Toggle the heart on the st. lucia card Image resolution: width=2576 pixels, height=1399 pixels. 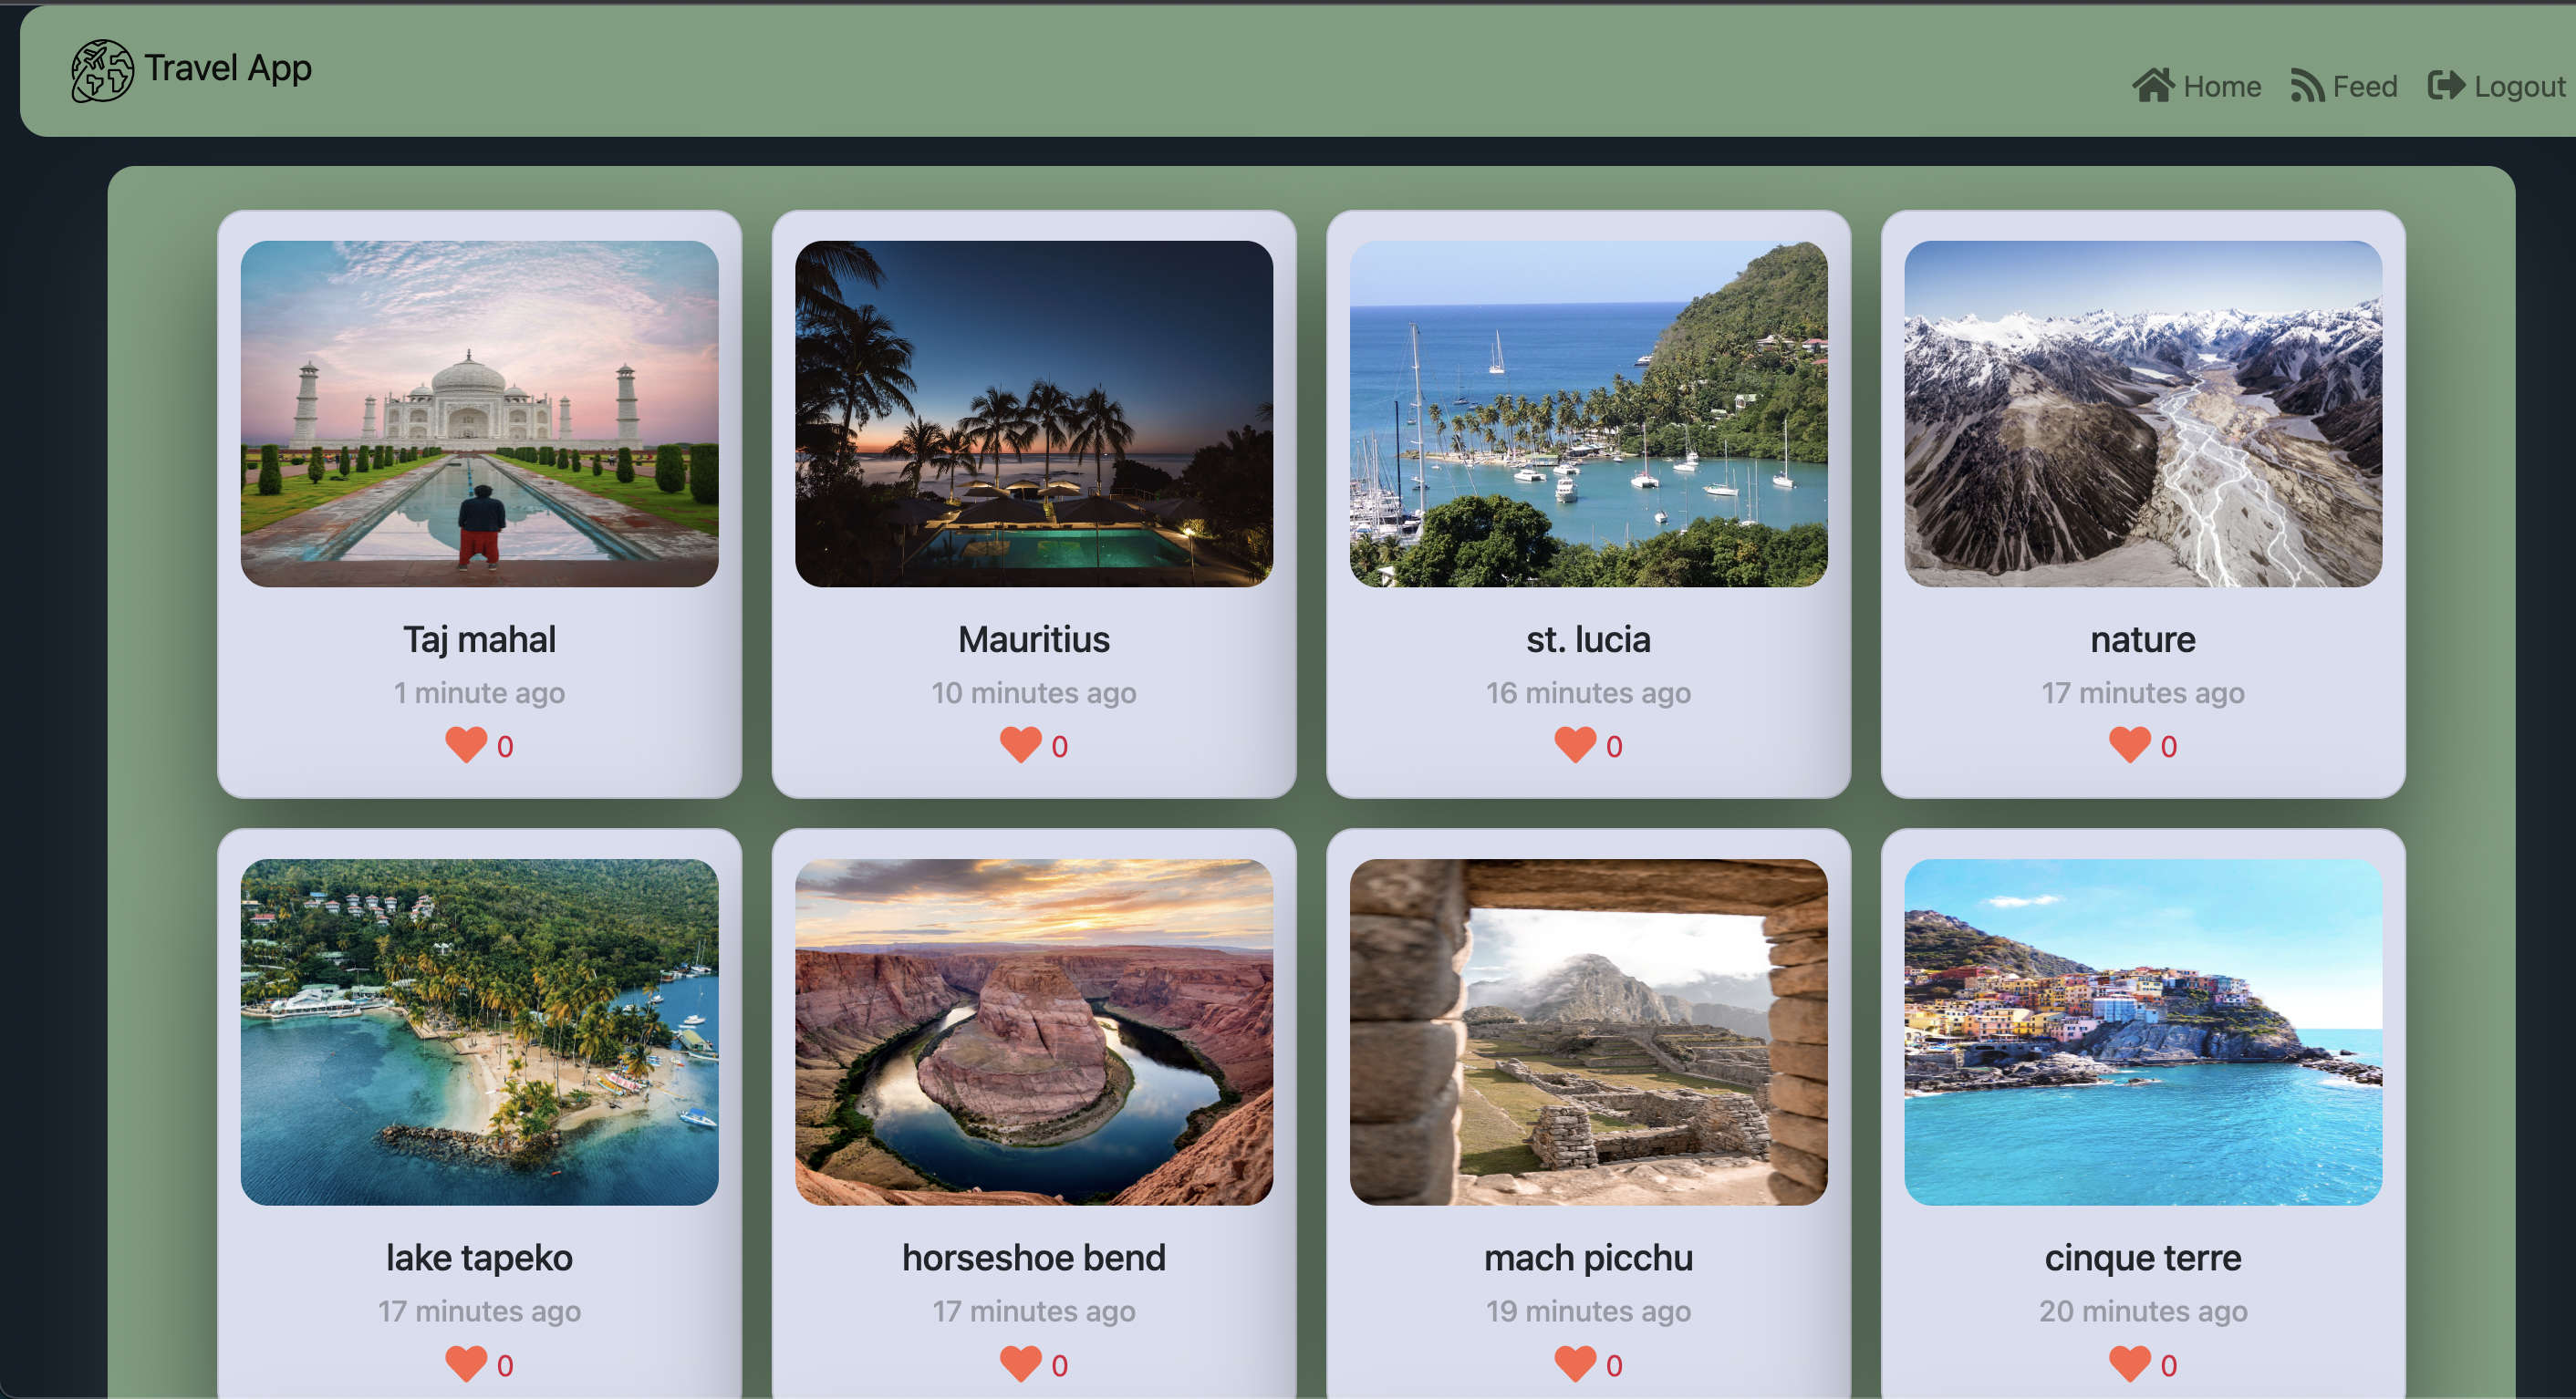pyautogui.click(x=1575, y=745)
